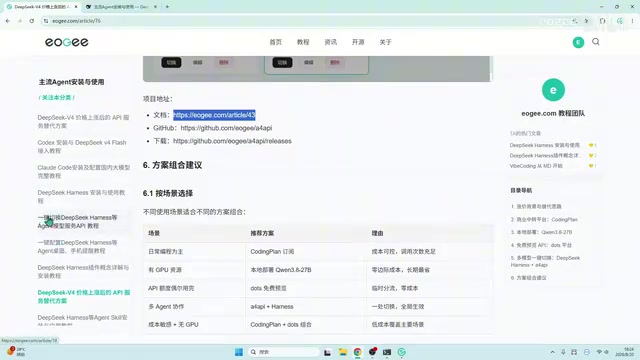This screenshot has height=360, width=640.
Task: Open sidebar article 一键配置DeepSeek Harness等Agent桌面
Action: pos(78,247)
